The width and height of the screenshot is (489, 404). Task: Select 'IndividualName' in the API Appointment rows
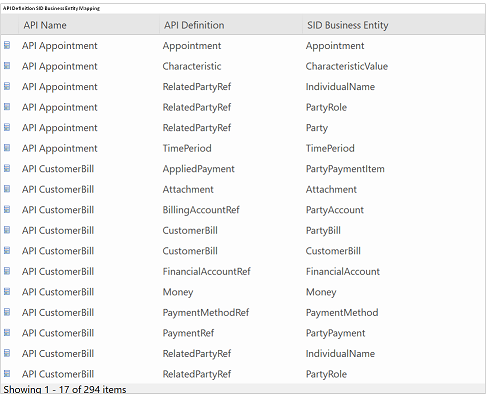(x=340, y=87)
